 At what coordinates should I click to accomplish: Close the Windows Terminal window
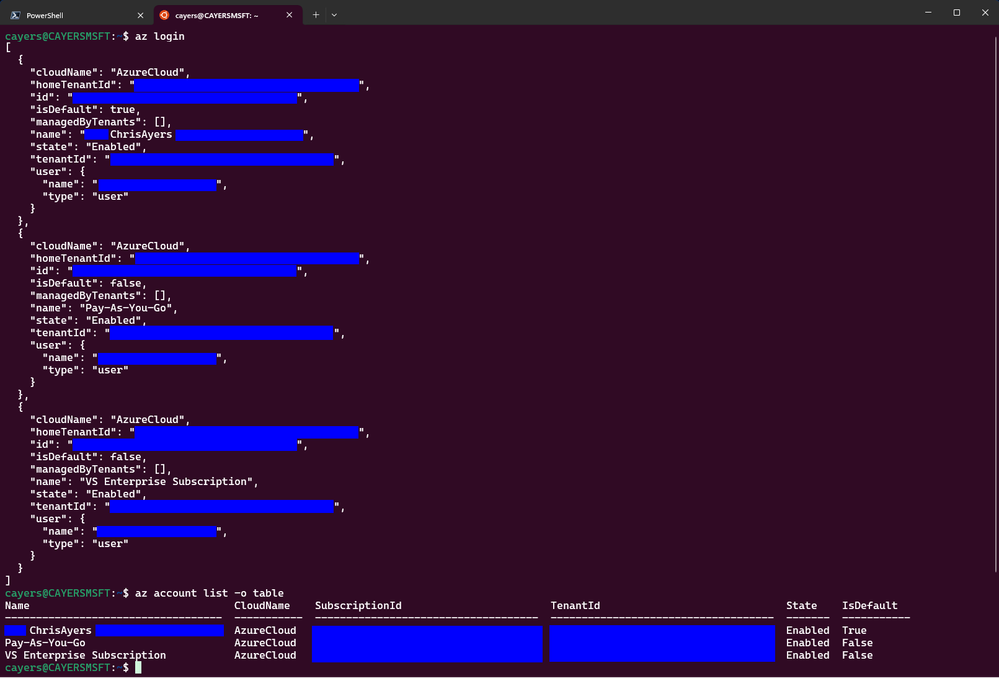[985, 12]
